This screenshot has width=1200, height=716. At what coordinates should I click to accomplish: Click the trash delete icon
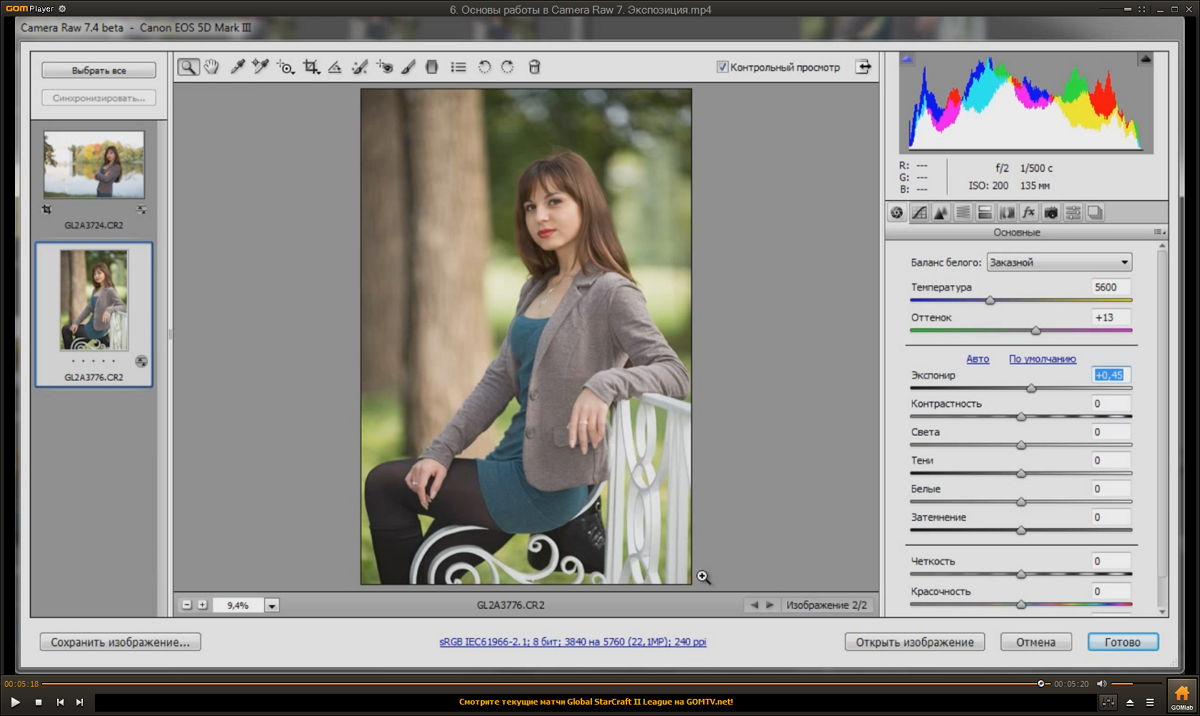(x=534, y=67)
